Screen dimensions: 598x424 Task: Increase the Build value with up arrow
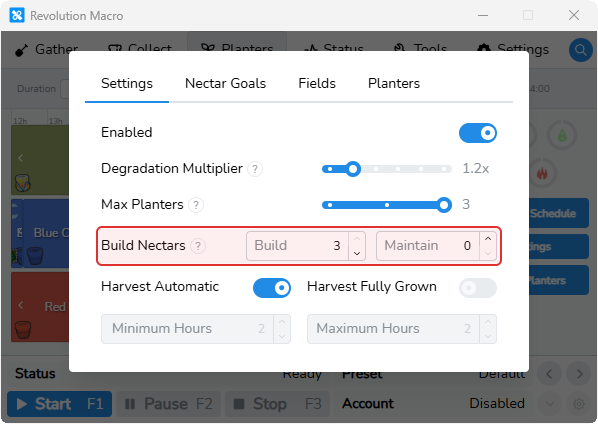coord(357,239)
